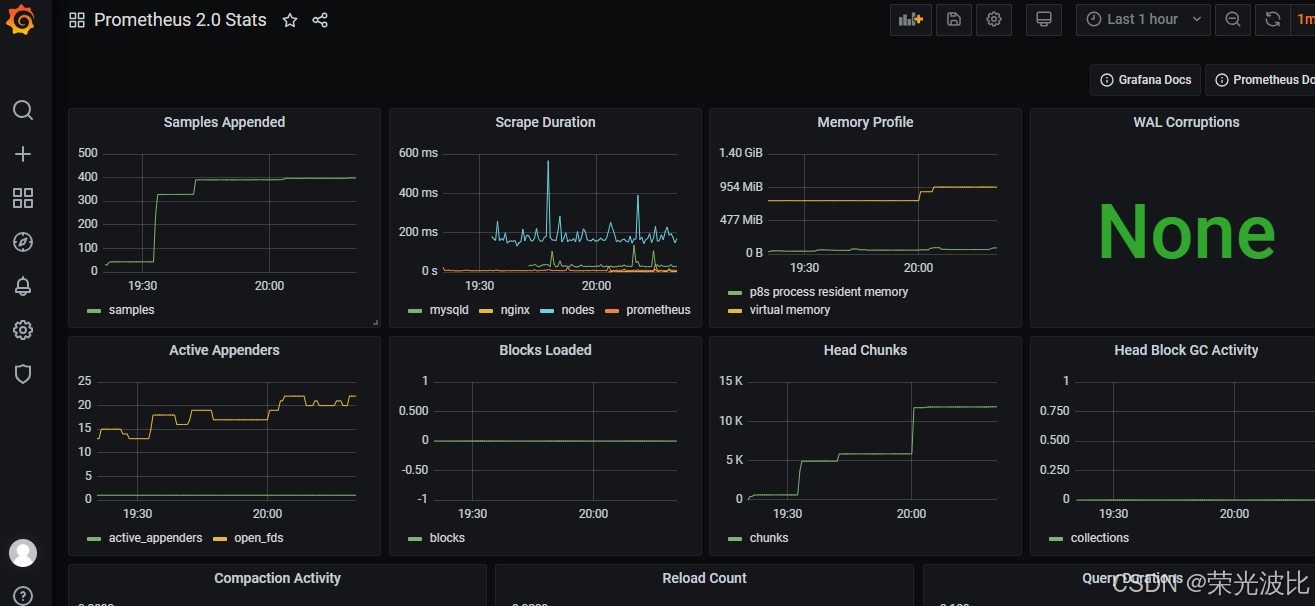This screenshot has width=1315, height=606.
Task: Open the Help question mark icon
Action: point(23,596)
